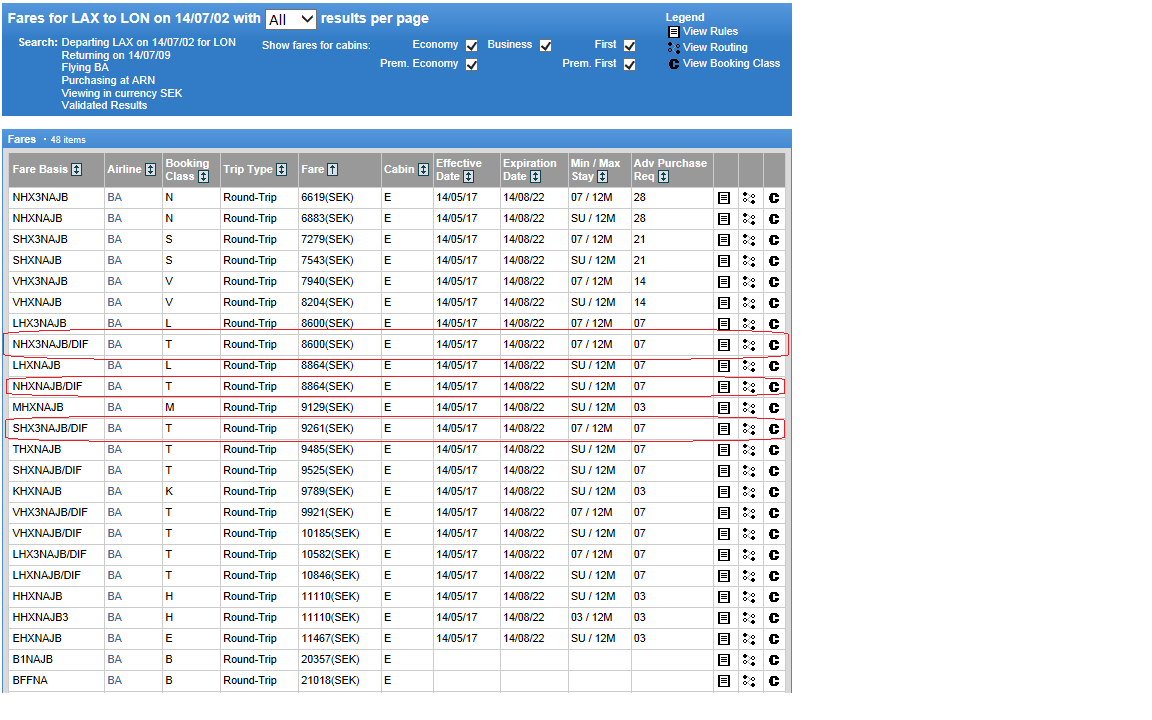Click BA airline link in first row
The height and width of the screenshot is (720, 1152).
click(115, 198)
